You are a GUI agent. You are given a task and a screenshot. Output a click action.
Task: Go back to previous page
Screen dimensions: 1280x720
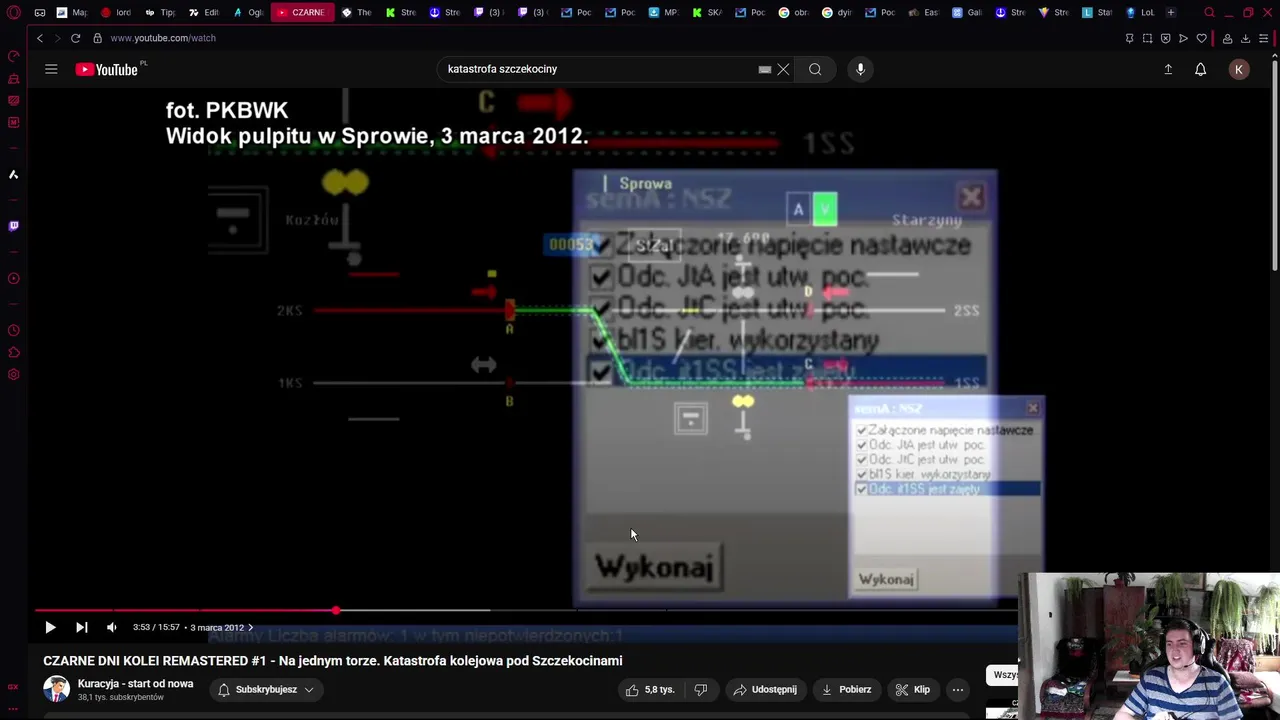[x=40, y=38]
